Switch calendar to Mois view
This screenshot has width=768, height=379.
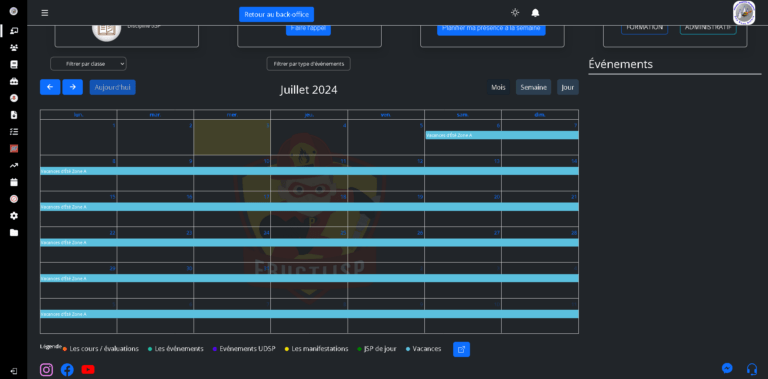(499, 87)
